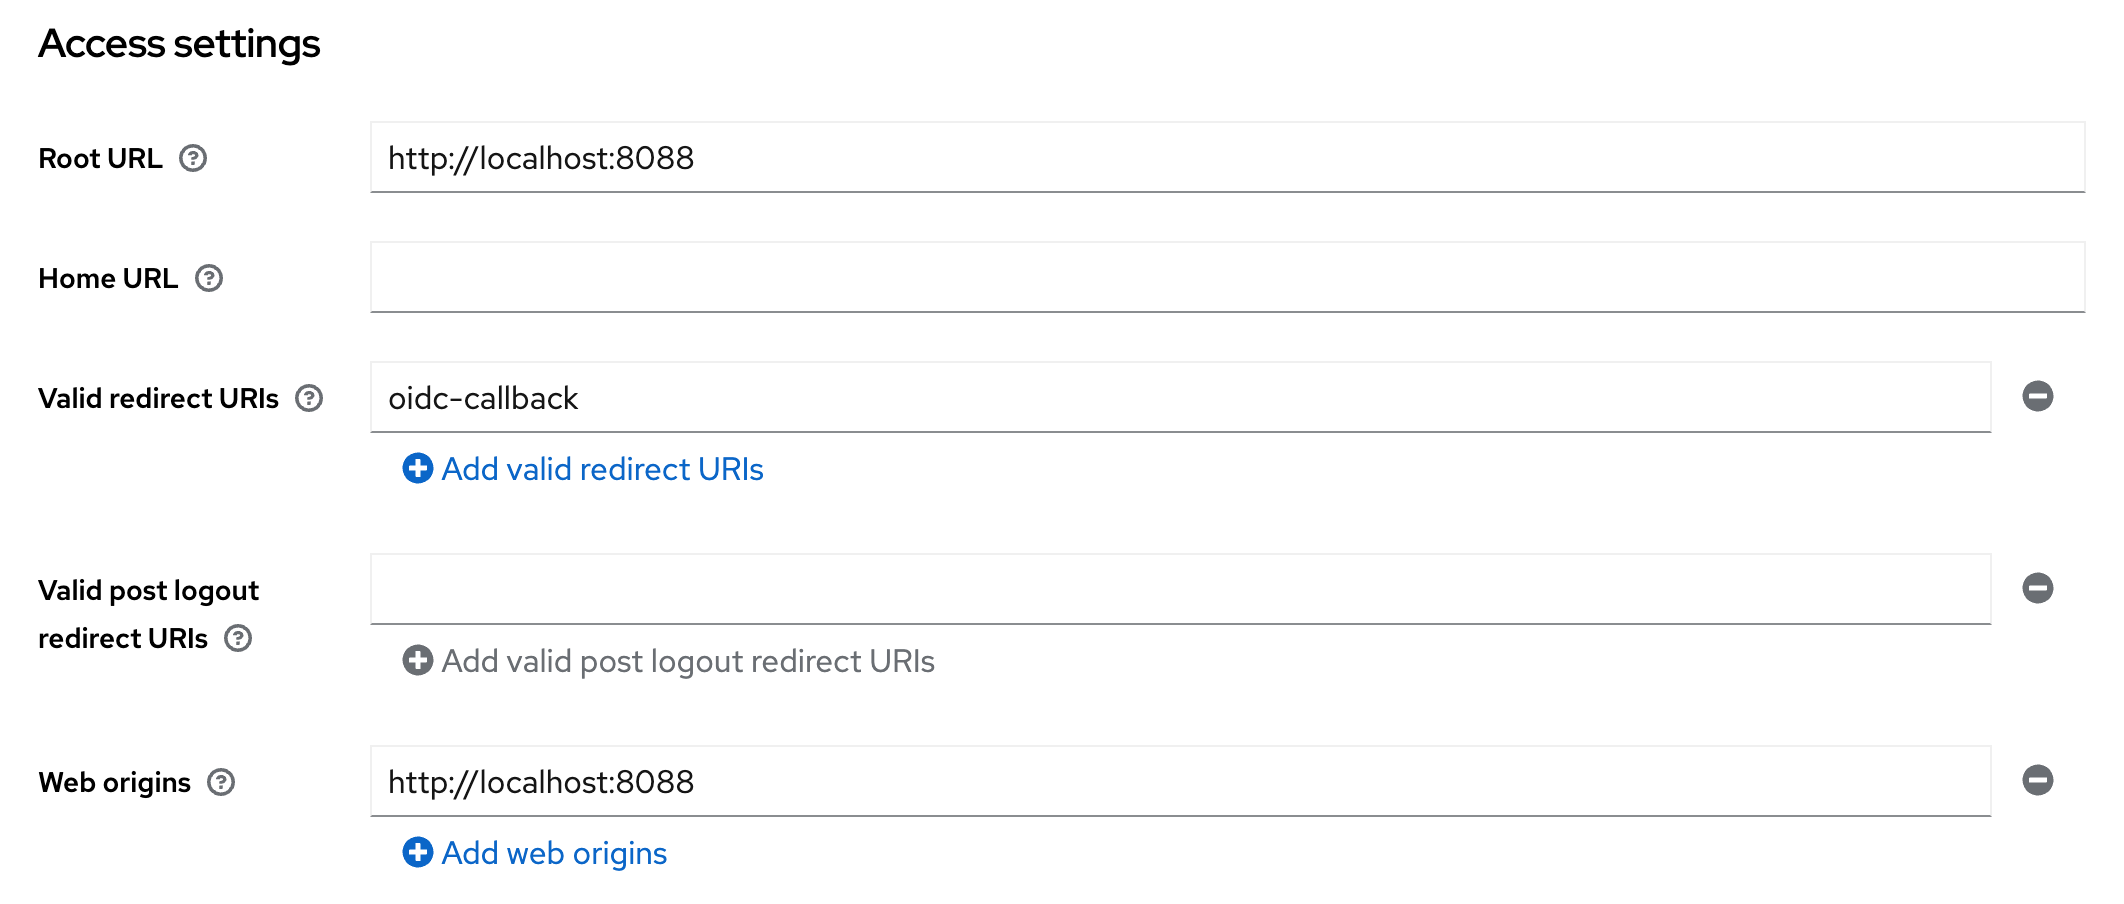The image size is (2124, 904).
Task: Click the Access settings heading
Action: click(x=179, y=43)
